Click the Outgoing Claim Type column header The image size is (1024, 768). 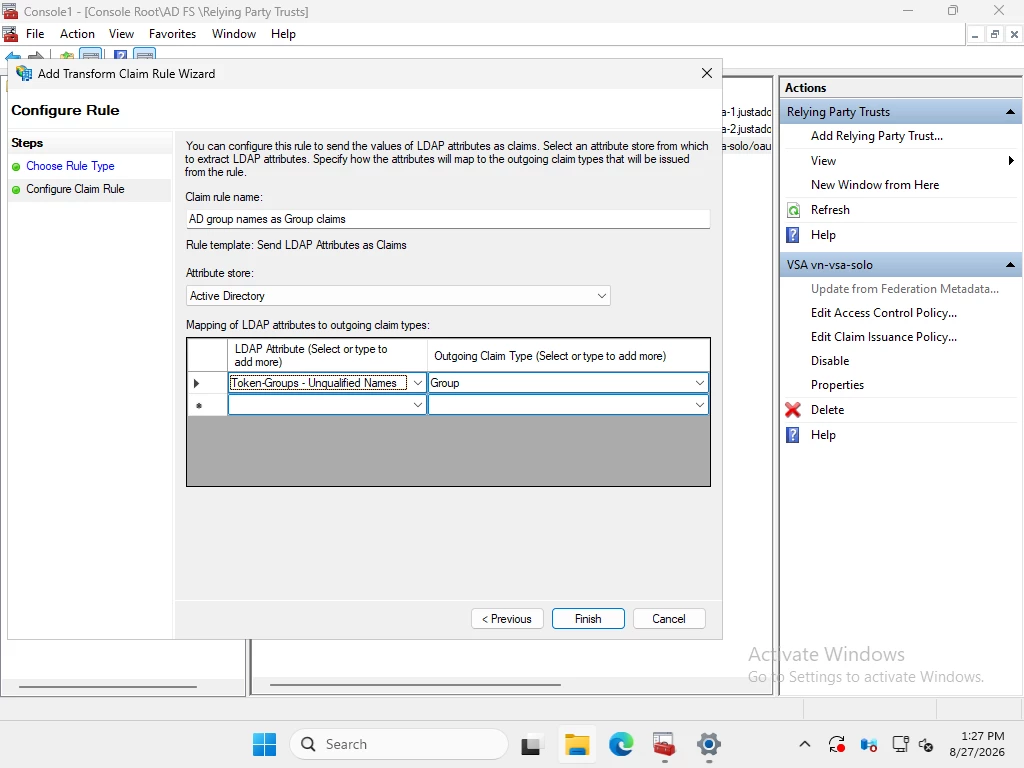pyautogui.click(x=568, y=356)
